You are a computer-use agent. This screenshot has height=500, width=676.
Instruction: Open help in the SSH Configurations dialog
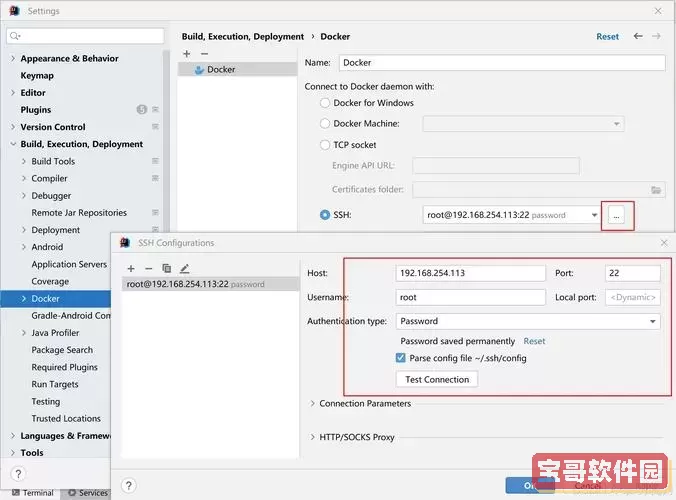coord(128,486)
